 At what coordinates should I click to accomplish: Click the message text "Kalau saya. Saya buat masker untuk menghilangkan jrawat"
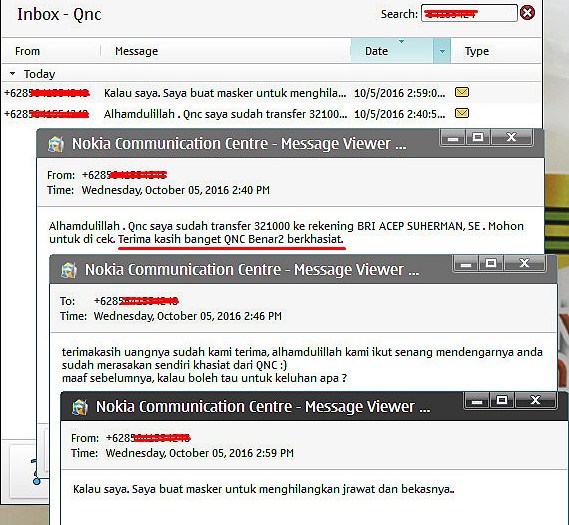224,489
